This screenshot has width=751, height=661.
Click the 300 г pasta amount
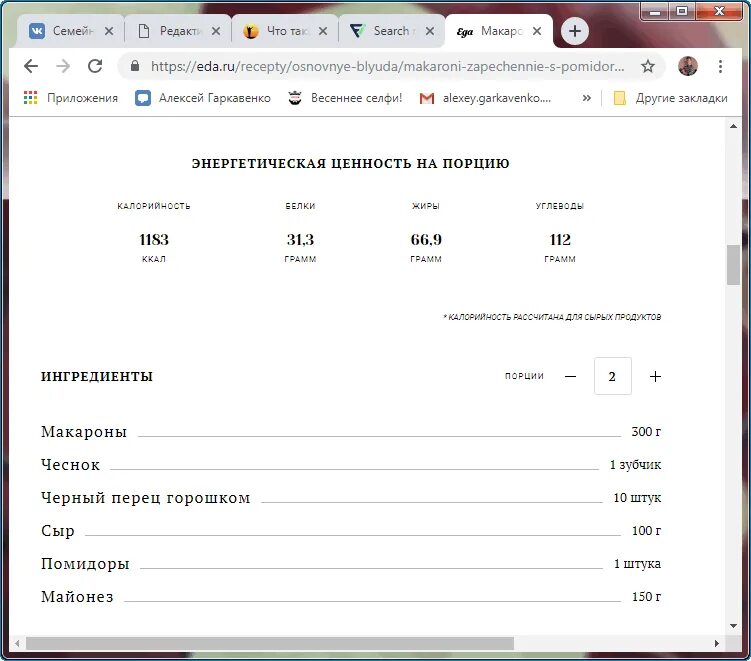646,432
